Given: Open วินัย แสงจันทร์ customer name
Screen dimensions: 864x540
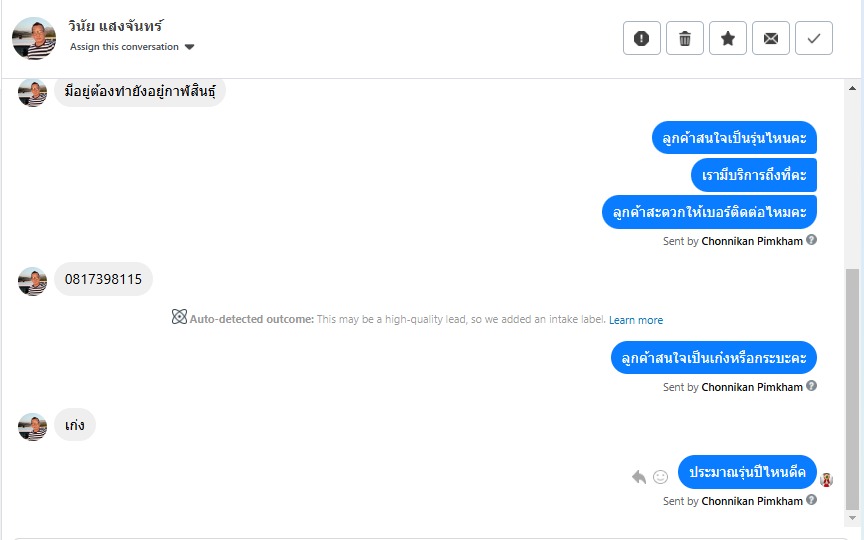Looking at the screenshot, I should [x=116, y=25].
